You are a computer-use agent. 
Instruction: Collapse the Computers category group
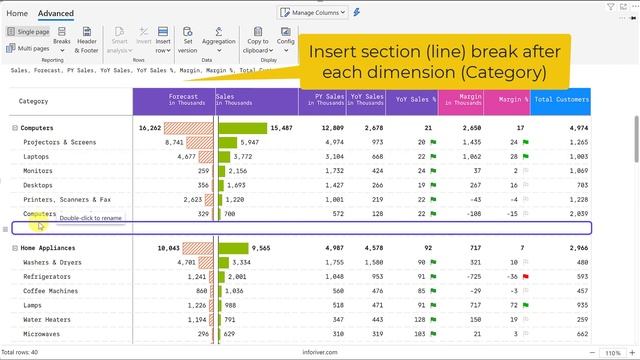[15, 128]
